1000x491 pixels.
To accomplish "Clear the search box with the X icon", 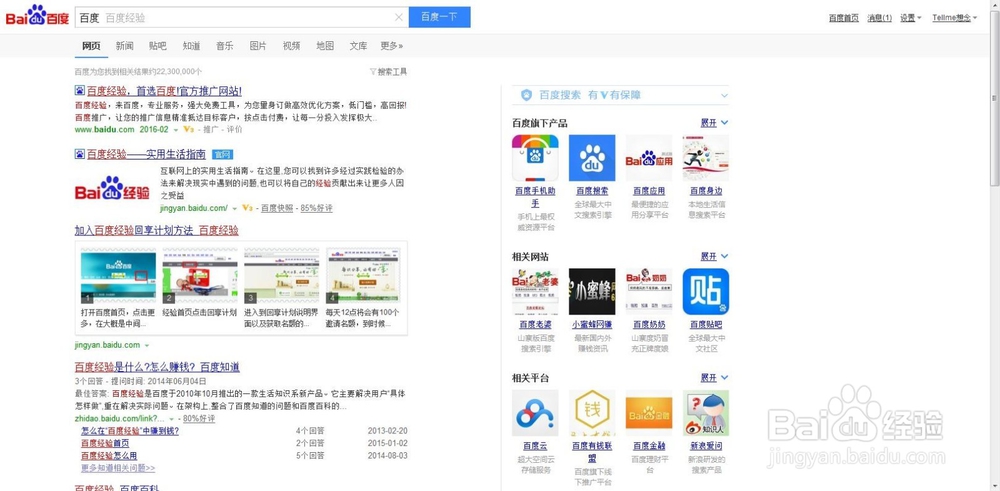I will coord(399,17).
